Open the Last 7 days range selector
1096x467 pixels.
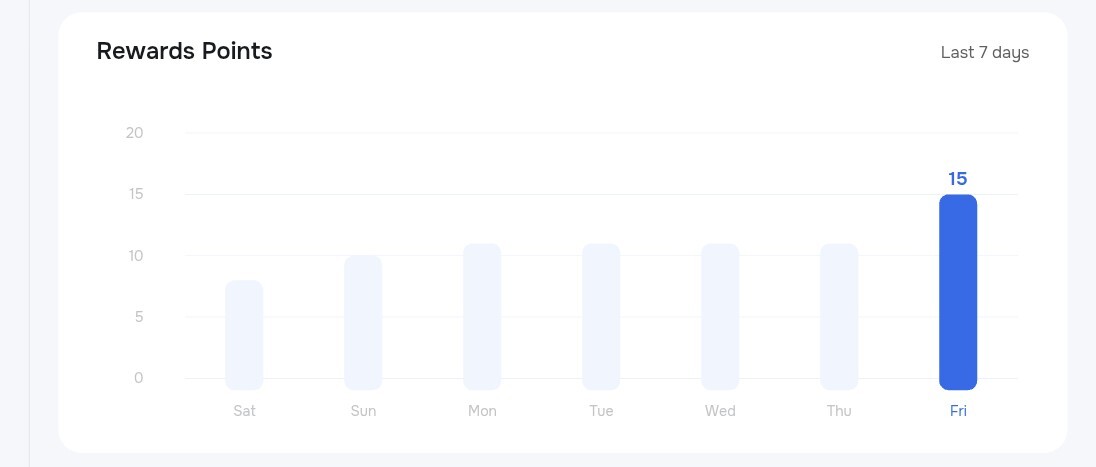(984, 52)
